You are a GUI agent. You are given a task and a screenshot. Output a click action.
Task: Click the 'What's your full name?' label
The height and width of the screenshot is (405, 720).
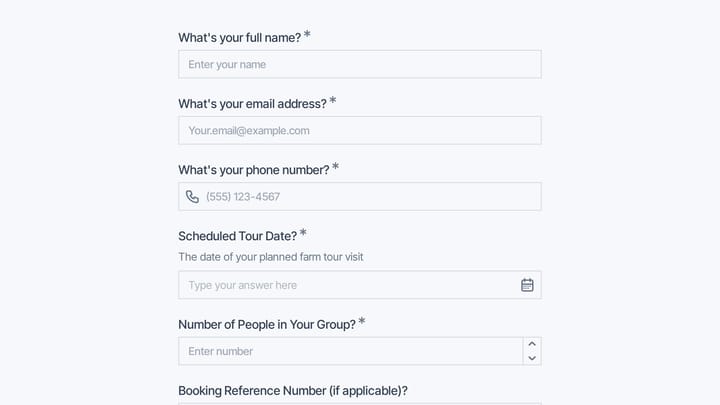(x=240, y=38)
